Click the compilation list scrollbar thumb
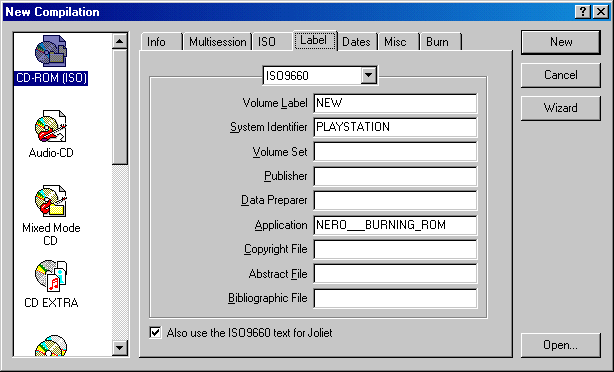Screen dimensions: 614x372 pos(120,107)
